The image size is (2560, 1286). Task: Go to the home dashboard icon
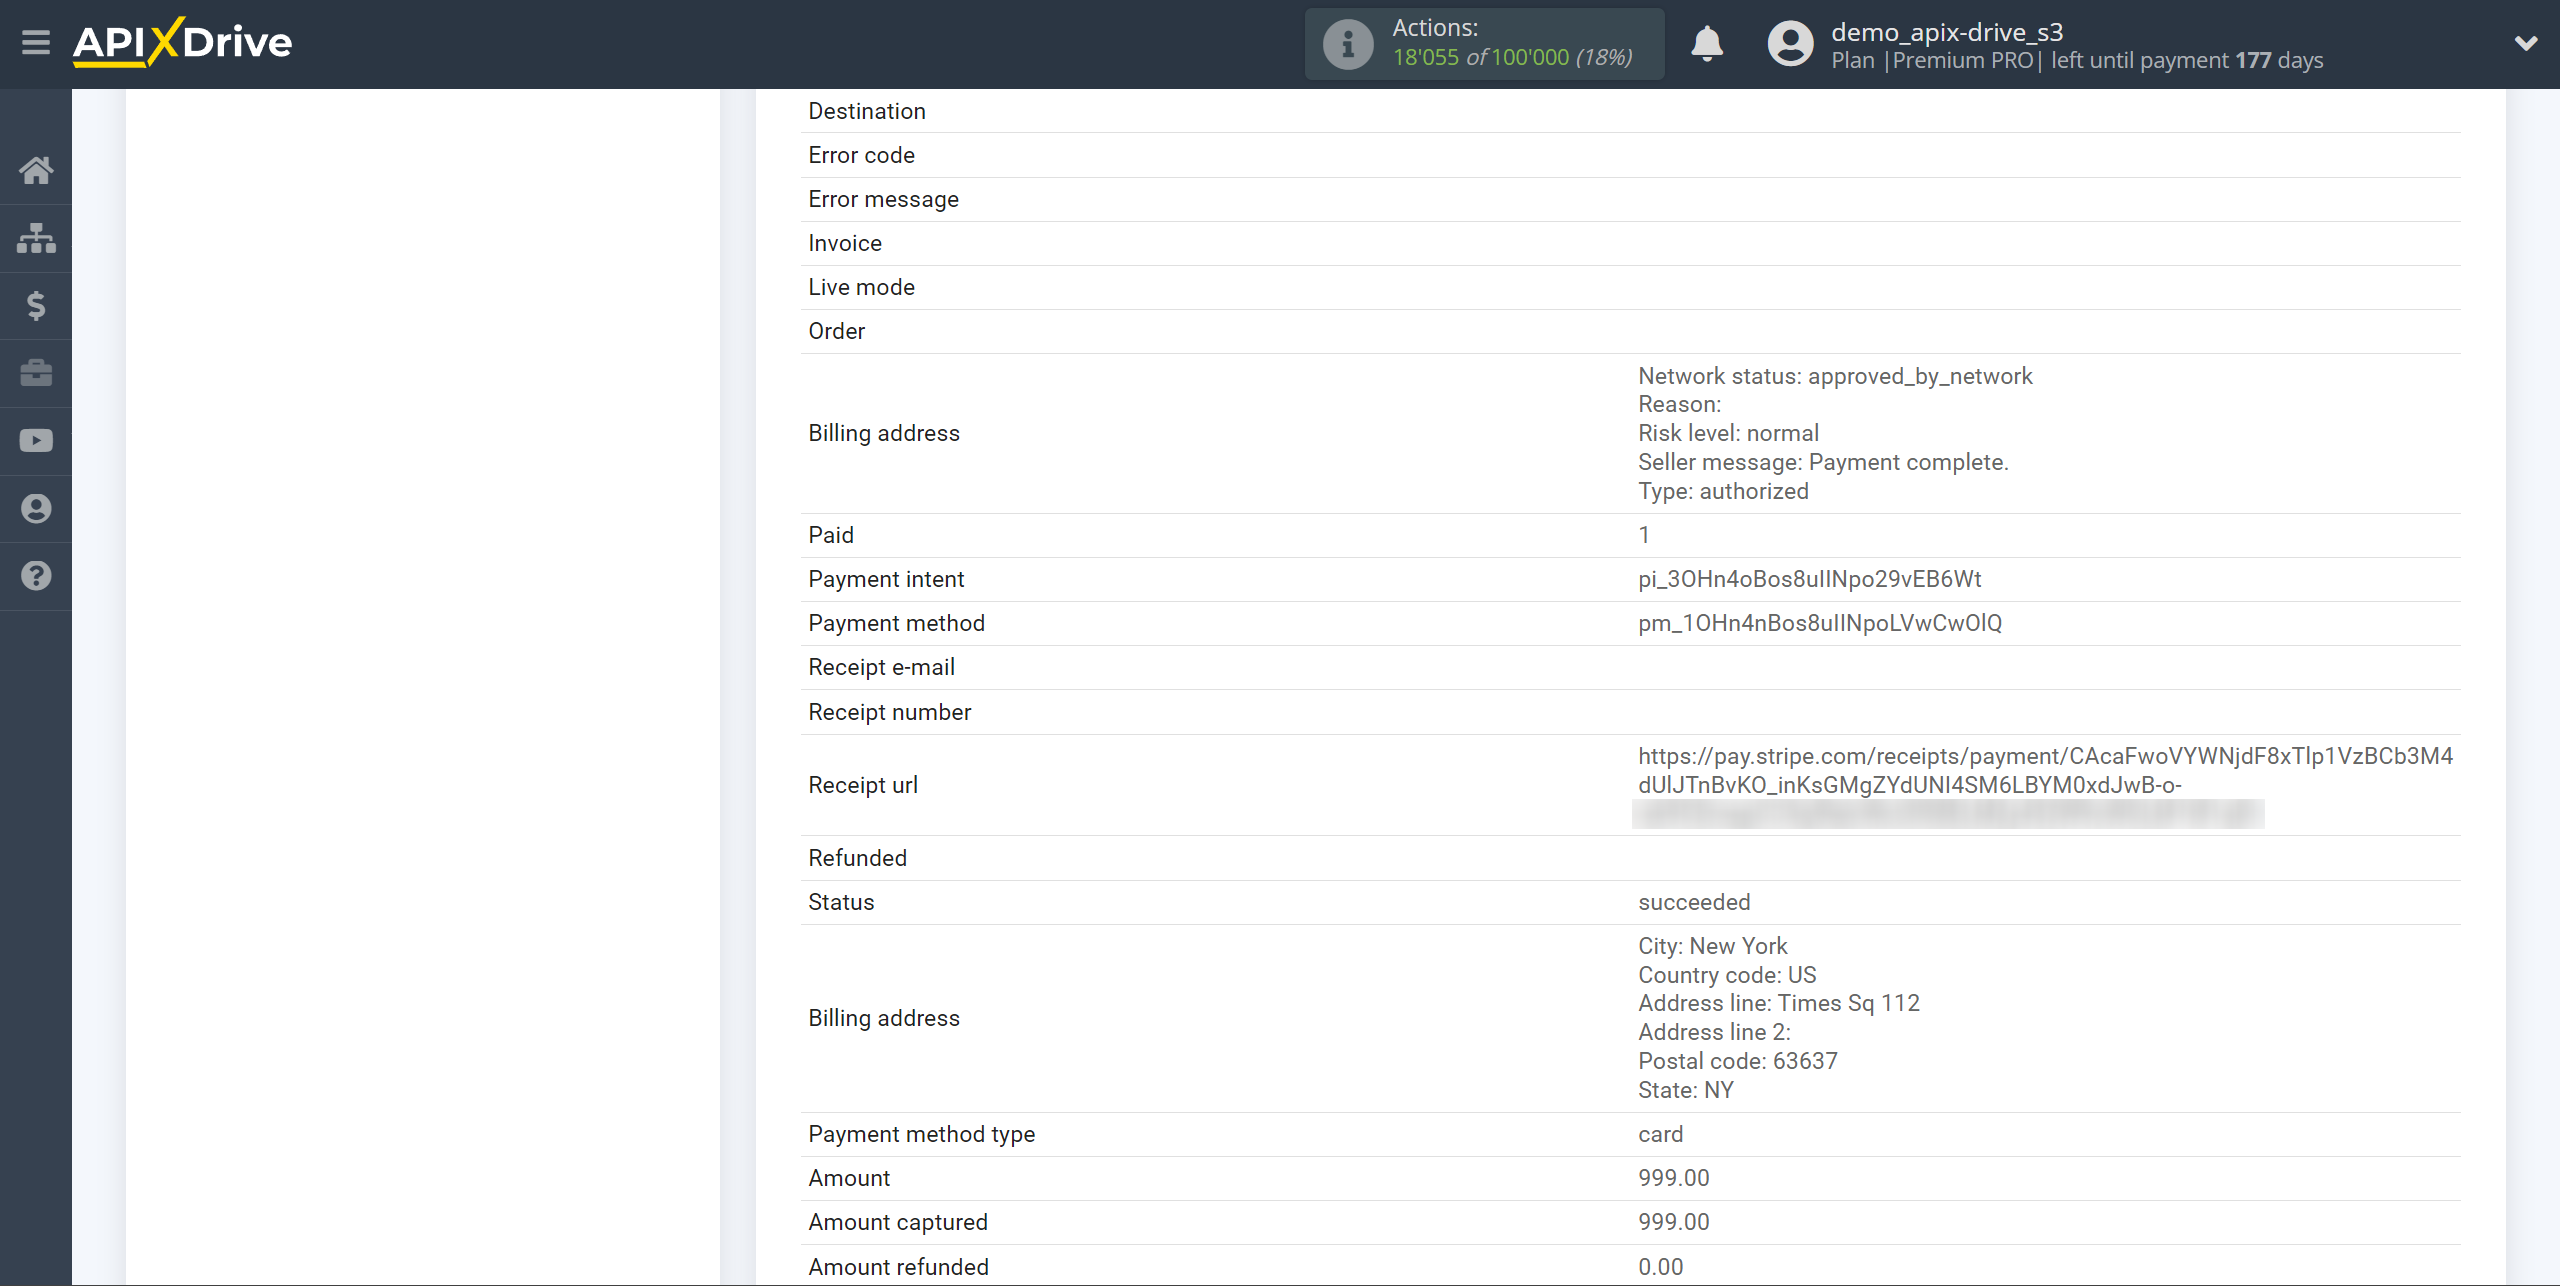[36, 170]
